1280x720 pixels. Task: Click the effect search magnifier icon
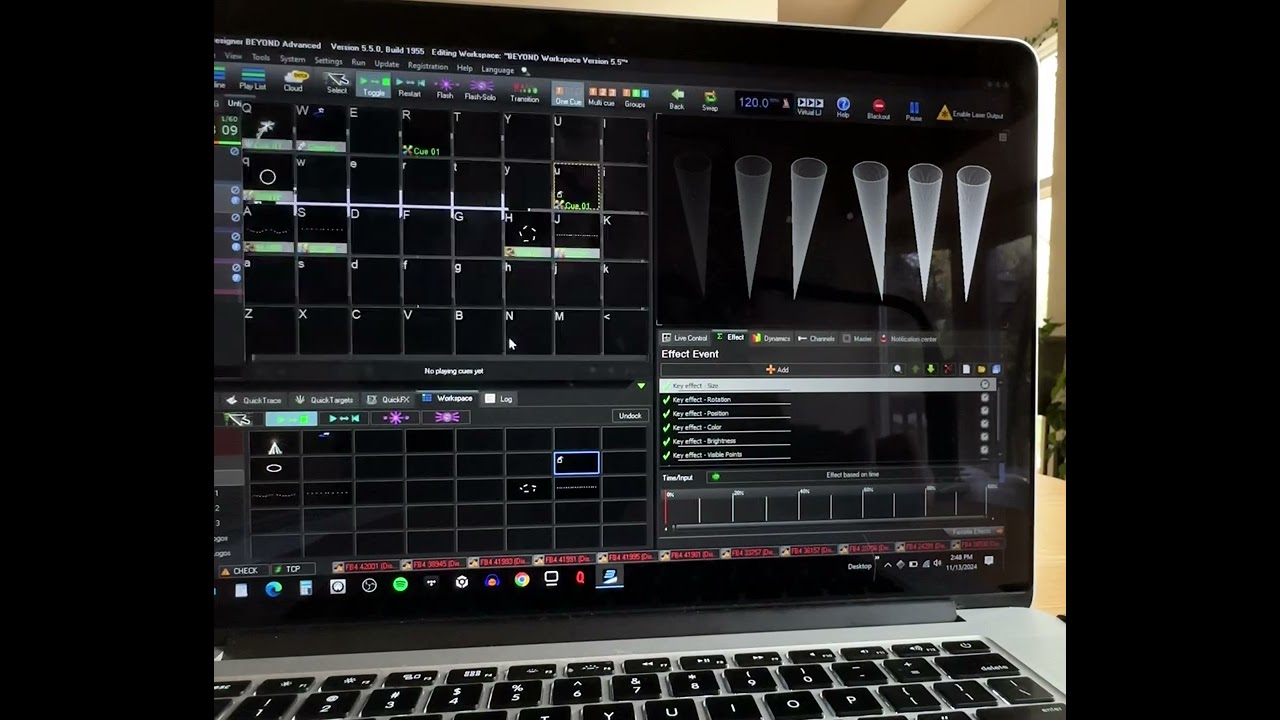[898, 369]
